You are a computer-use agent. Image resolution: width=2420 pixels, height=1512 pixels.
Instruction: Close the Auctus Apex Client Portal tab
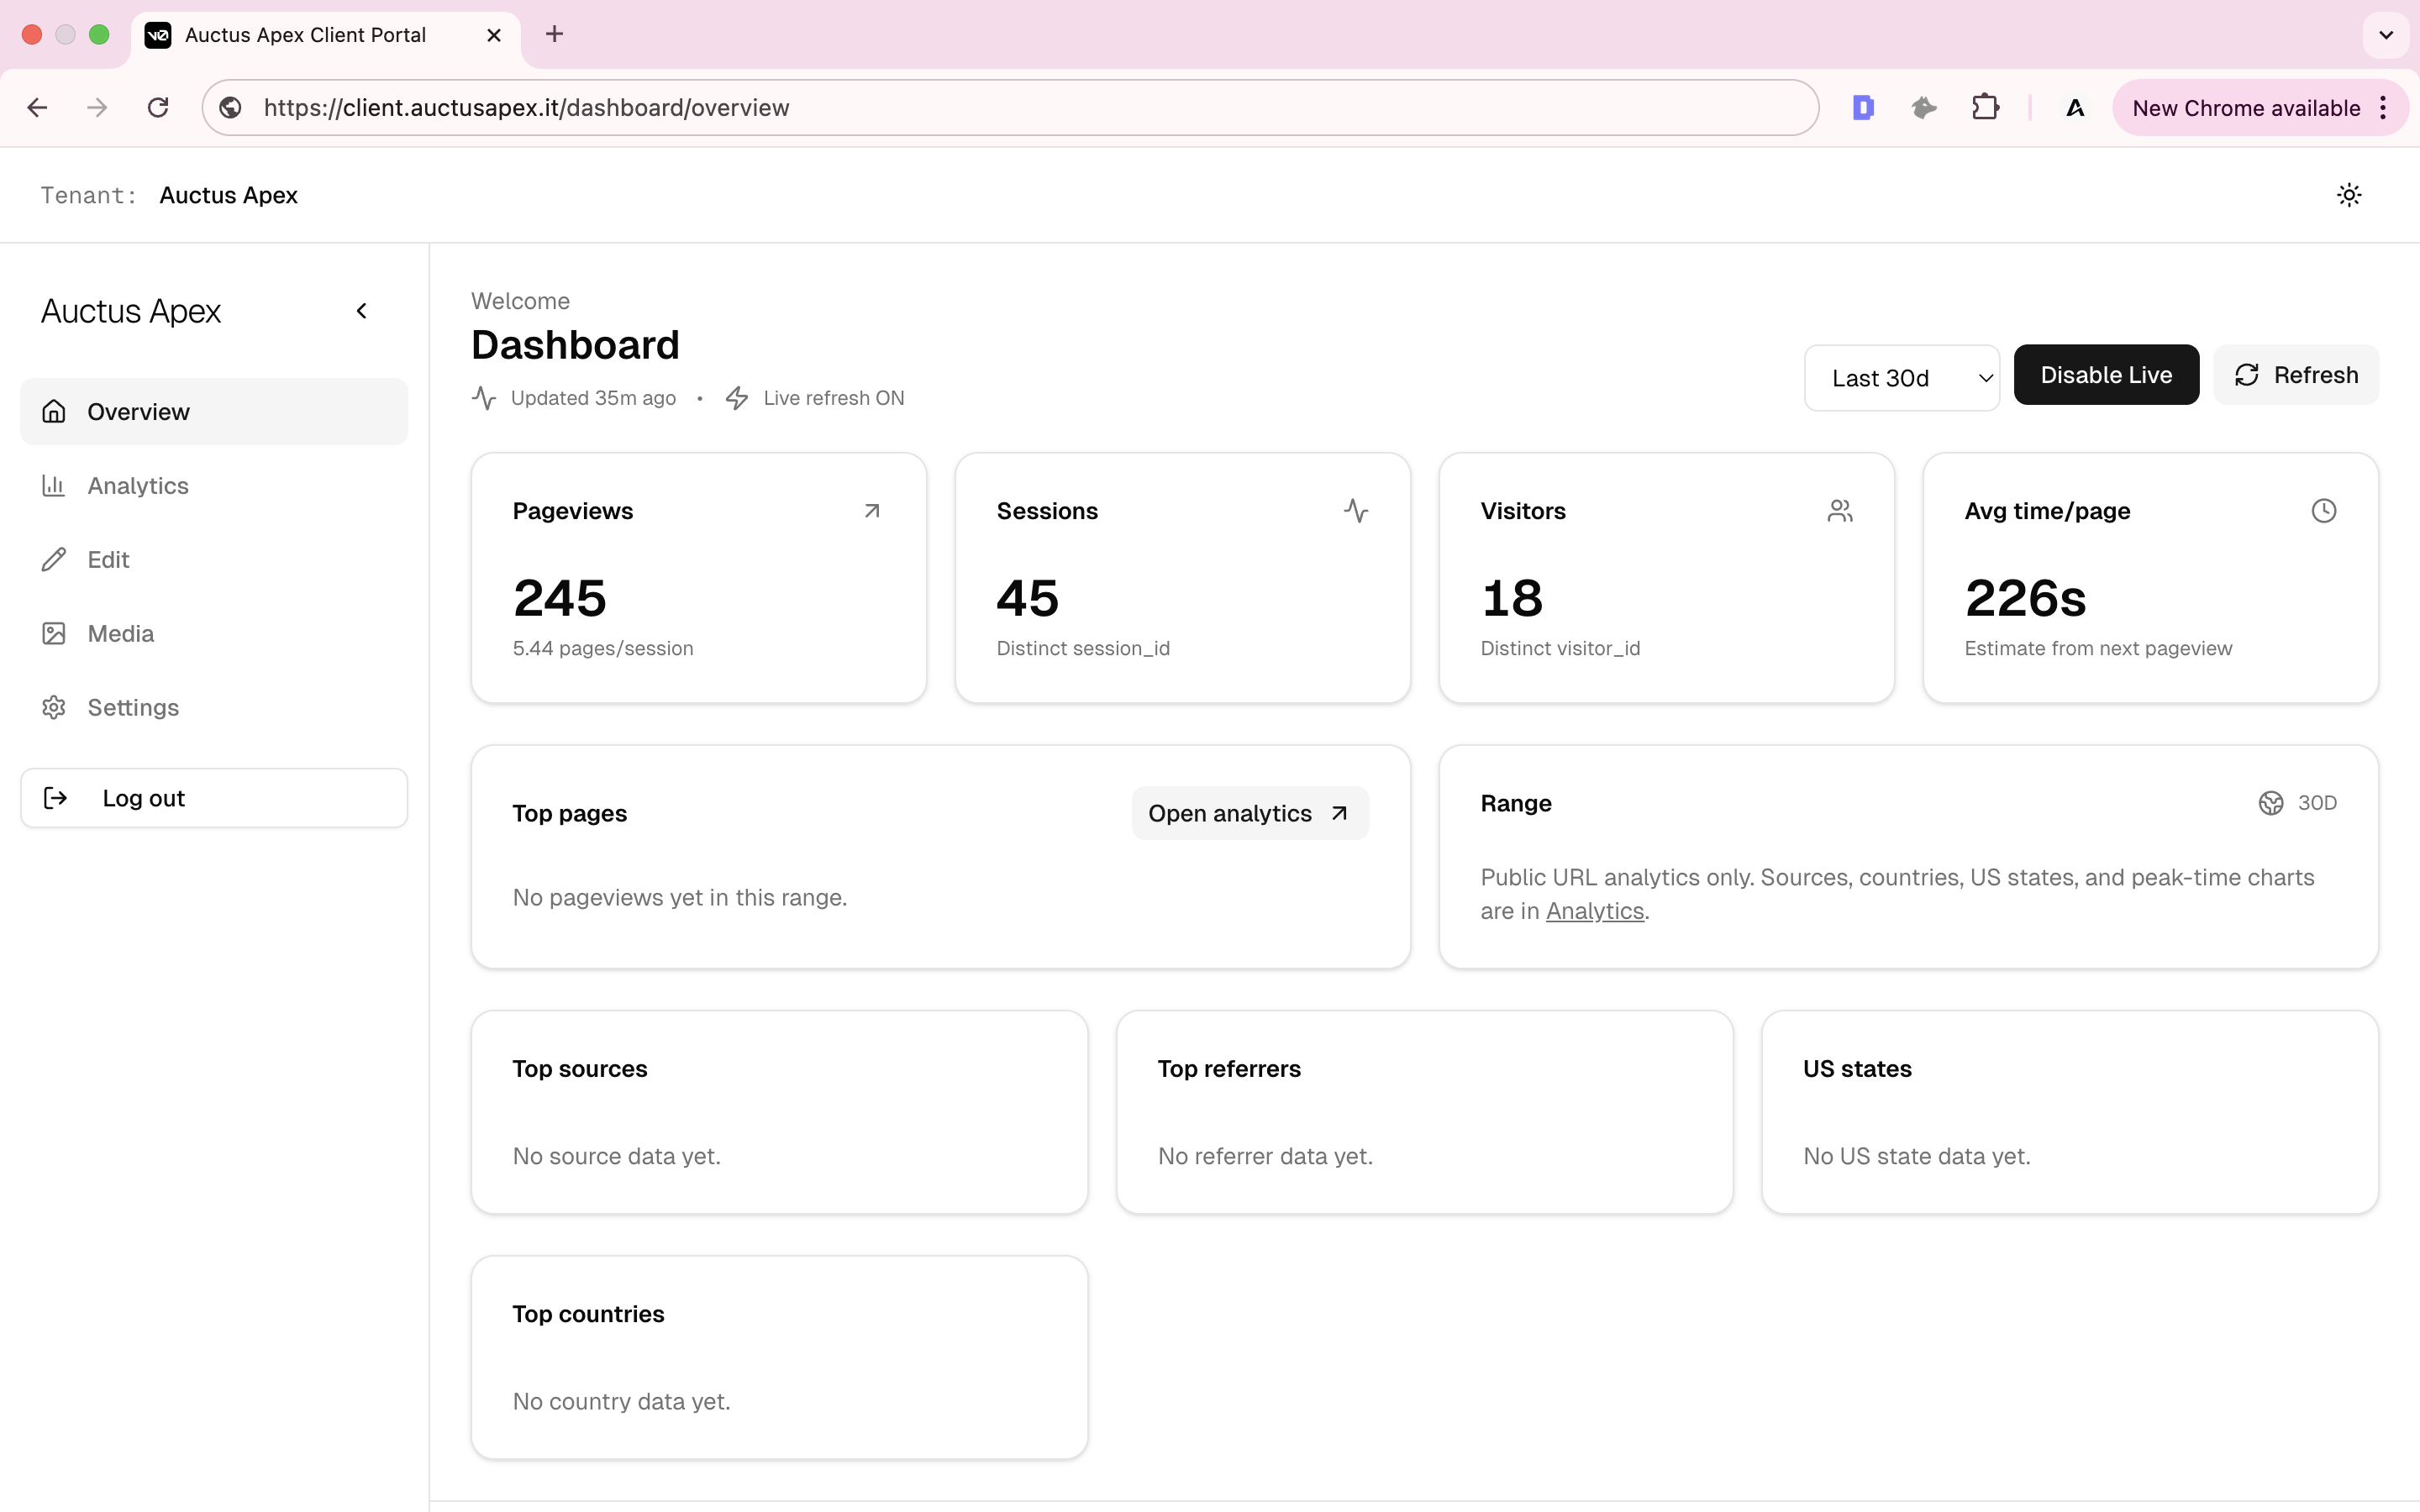coord(494,35)
